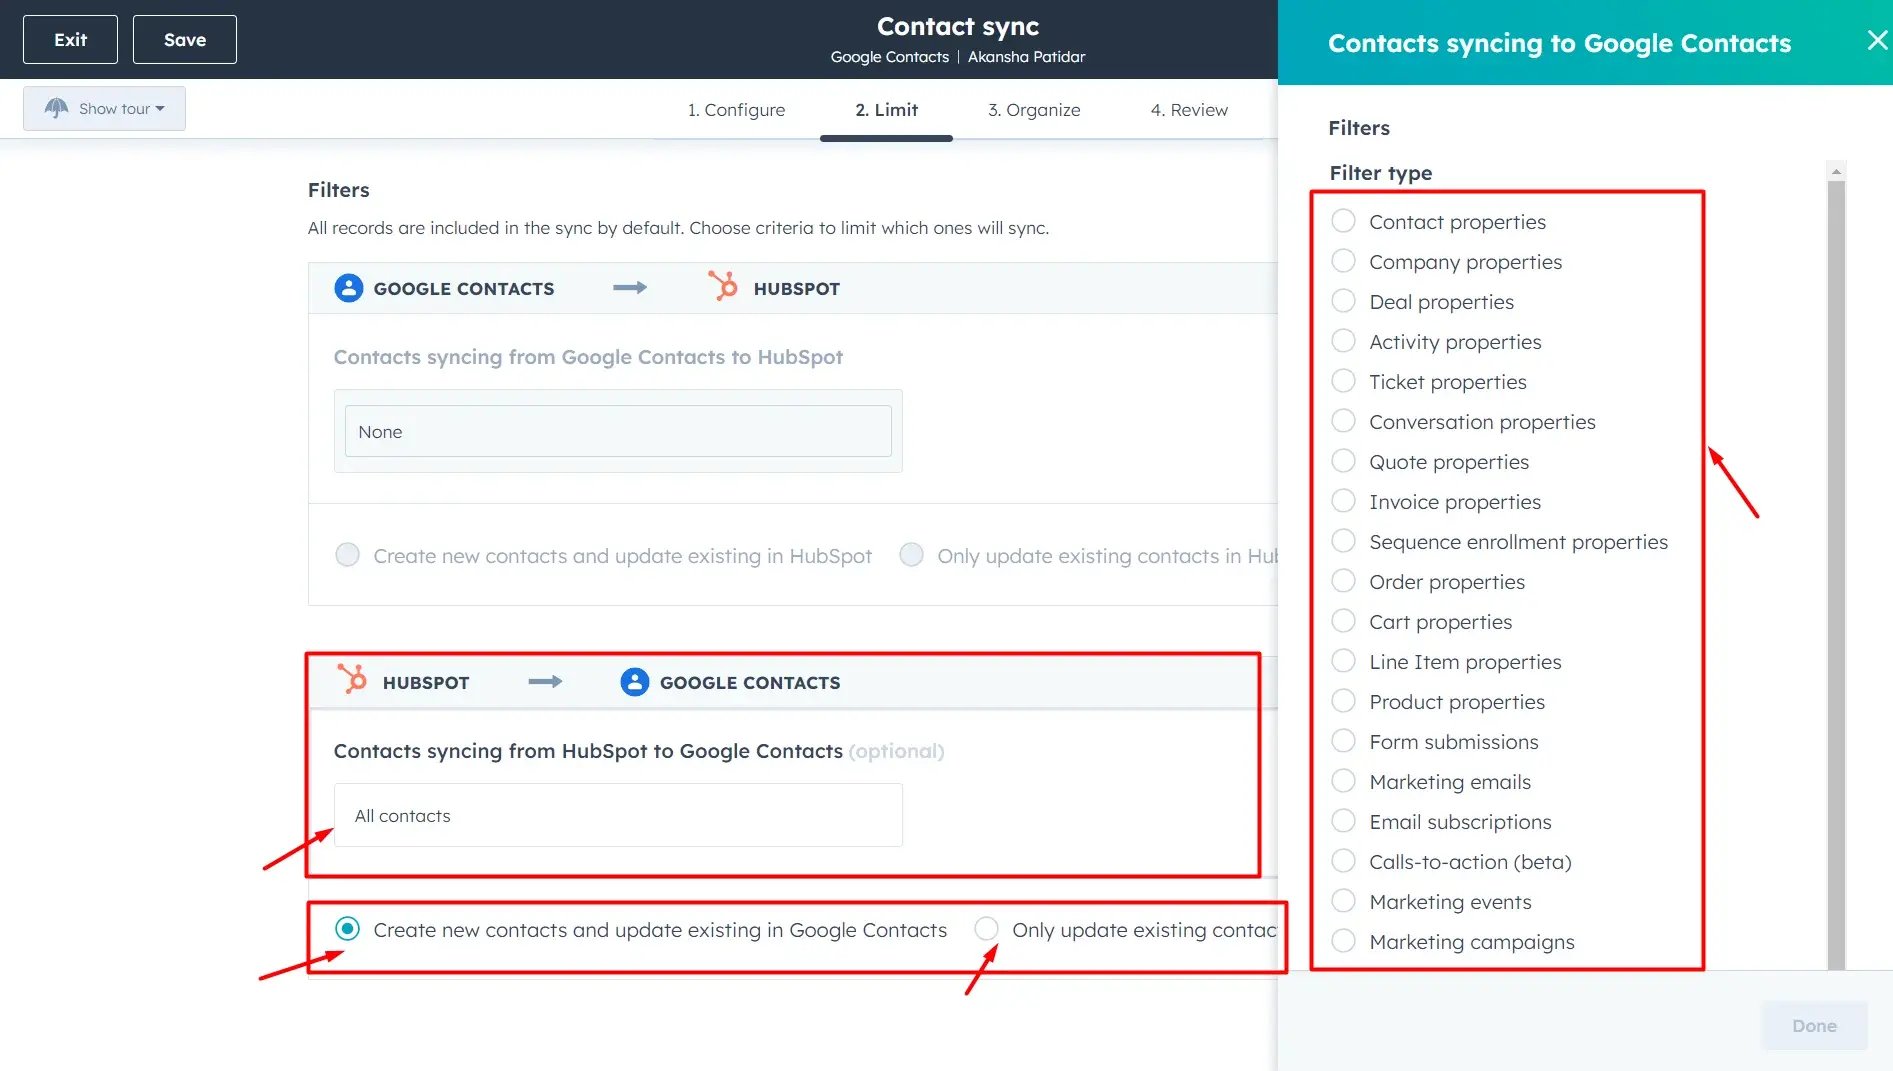The height and width of the screenshot is (1071, 1893).
Task: Click the None filter field for Google Contacts to HubSpot
Action: coord(618,431)
